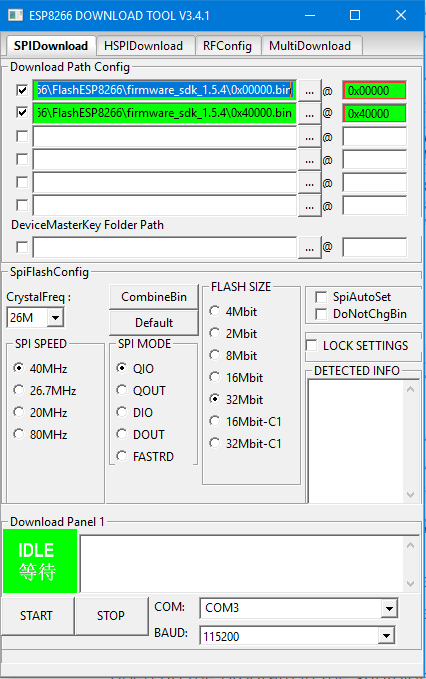Image resolution: width=426 pixels, height=679 pixels.
Task: Browse for DeviceMasterKey folder path
Action: 310,248
